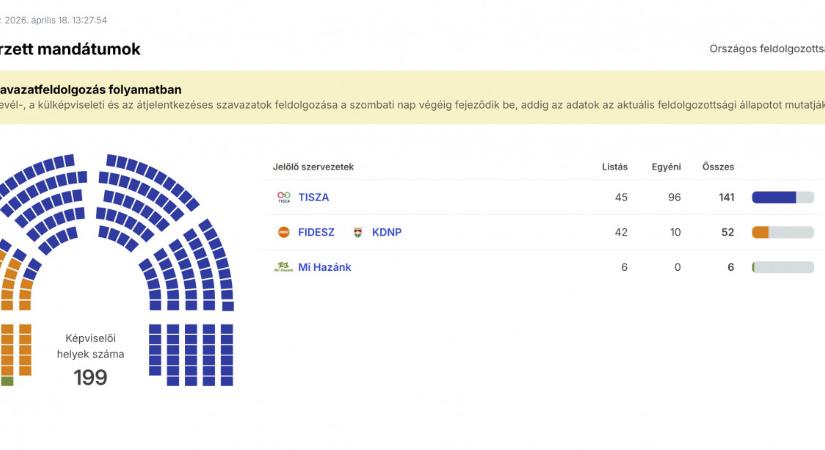The image size is (825, 450).
Task: Click the blue seat block in the hemicycle's lower right
Action: point(191,354)
